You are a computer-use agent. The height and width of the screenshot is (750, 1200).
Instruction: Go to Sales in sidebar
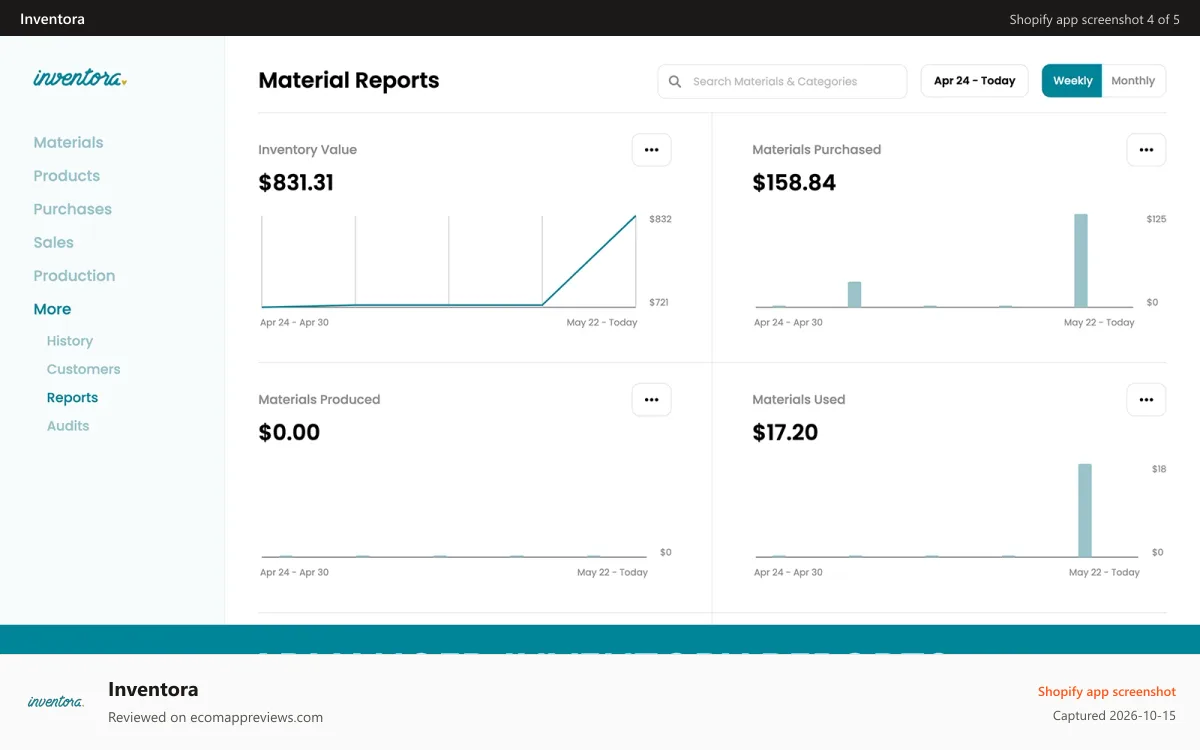point(53,242)
